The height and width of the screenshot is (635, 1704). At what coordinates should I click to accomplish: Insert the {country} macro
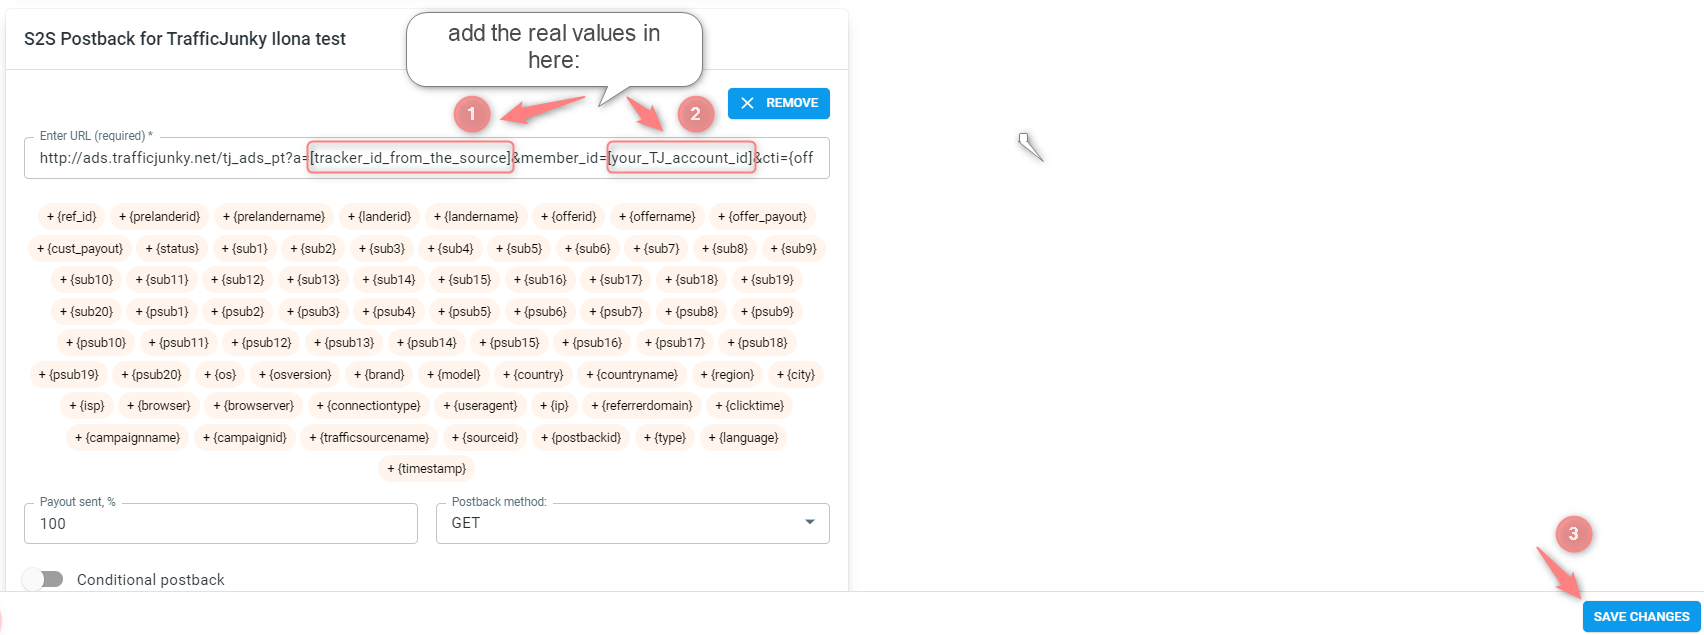pos(534,374)
